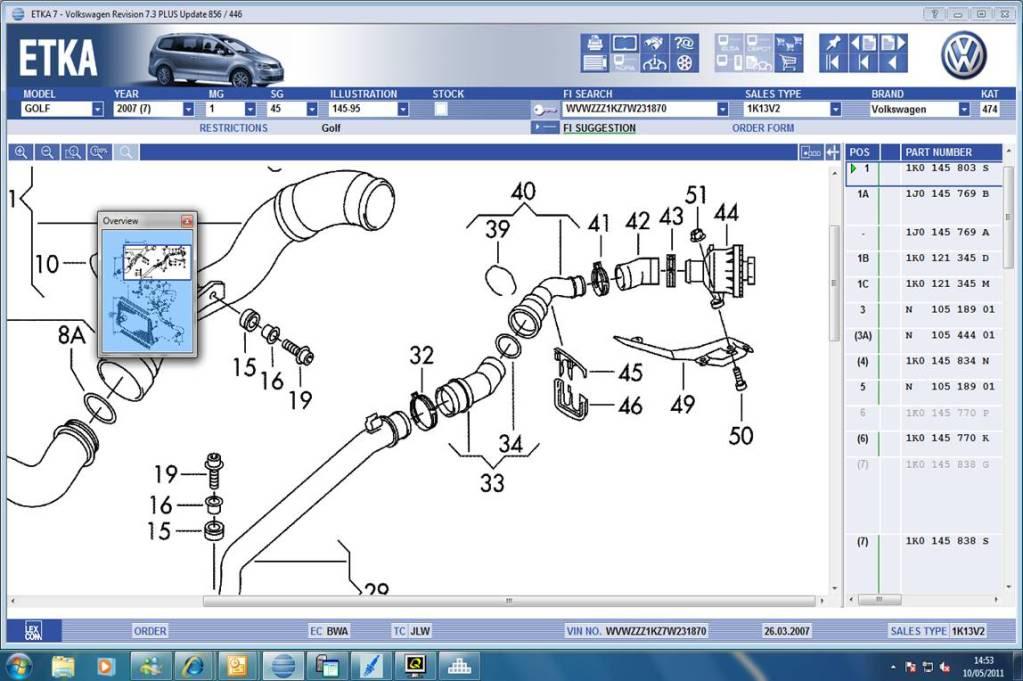Click the double-bar skip-to-first arrow

coord(833,63)
